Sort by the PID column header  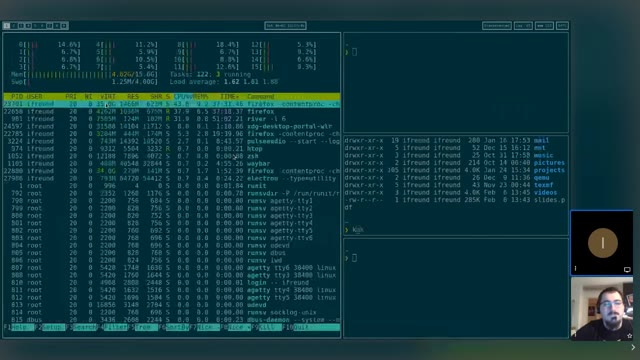point(17,97)
